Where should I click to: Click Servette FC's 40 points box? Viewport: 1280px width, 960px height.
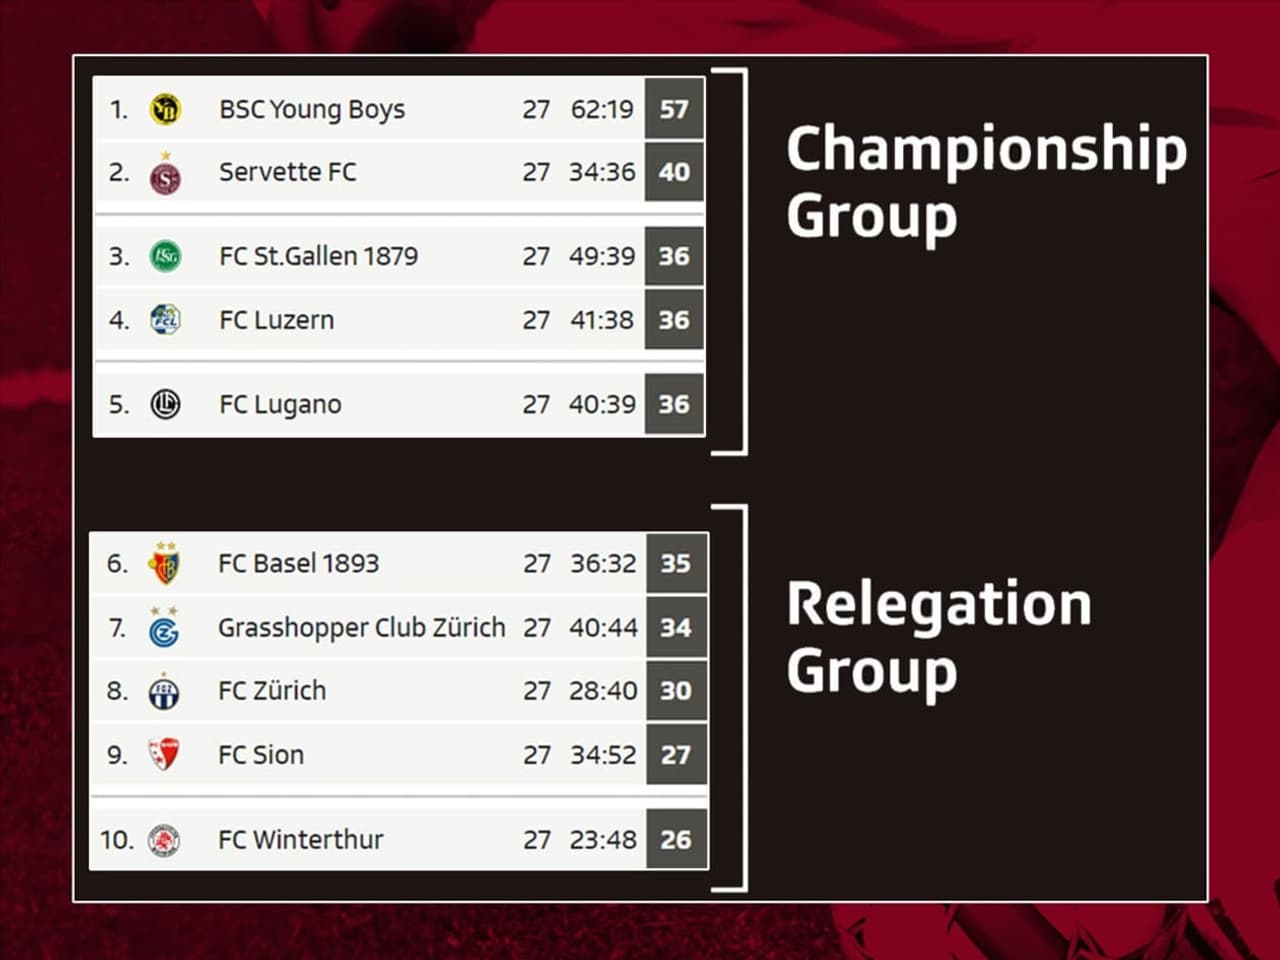coord(674,172)
